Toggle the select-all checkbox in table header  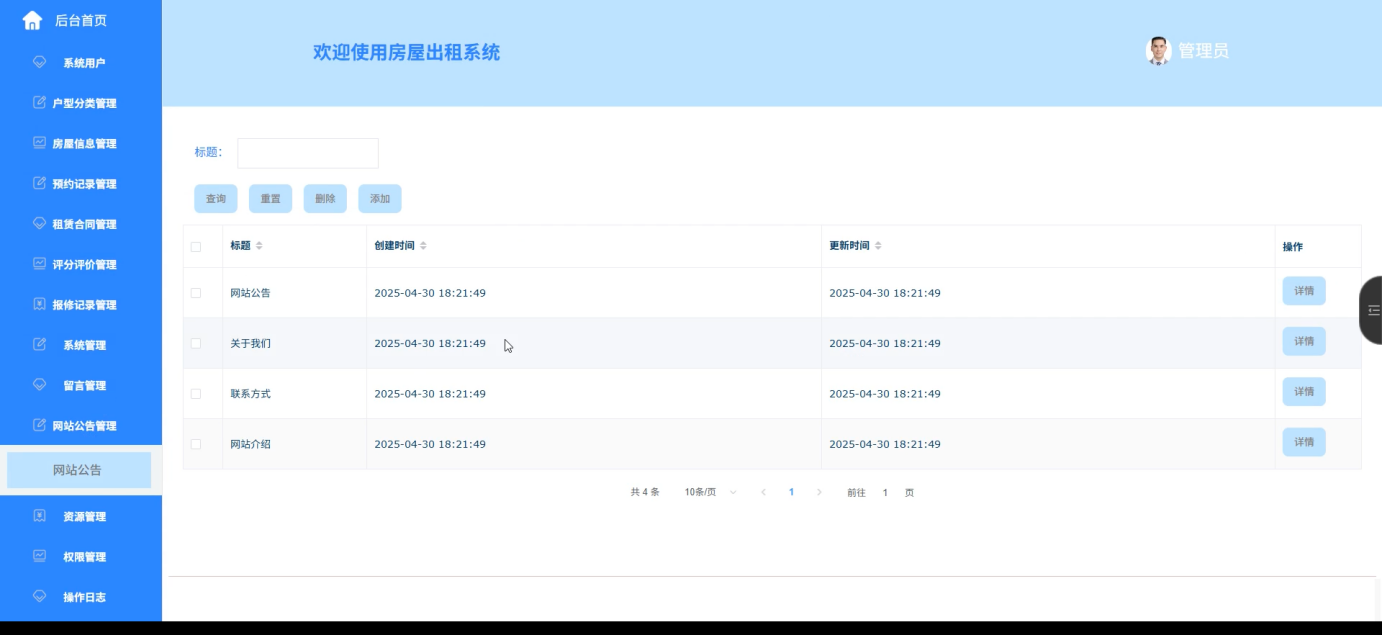pyautogui.click(x=196, y=247)
